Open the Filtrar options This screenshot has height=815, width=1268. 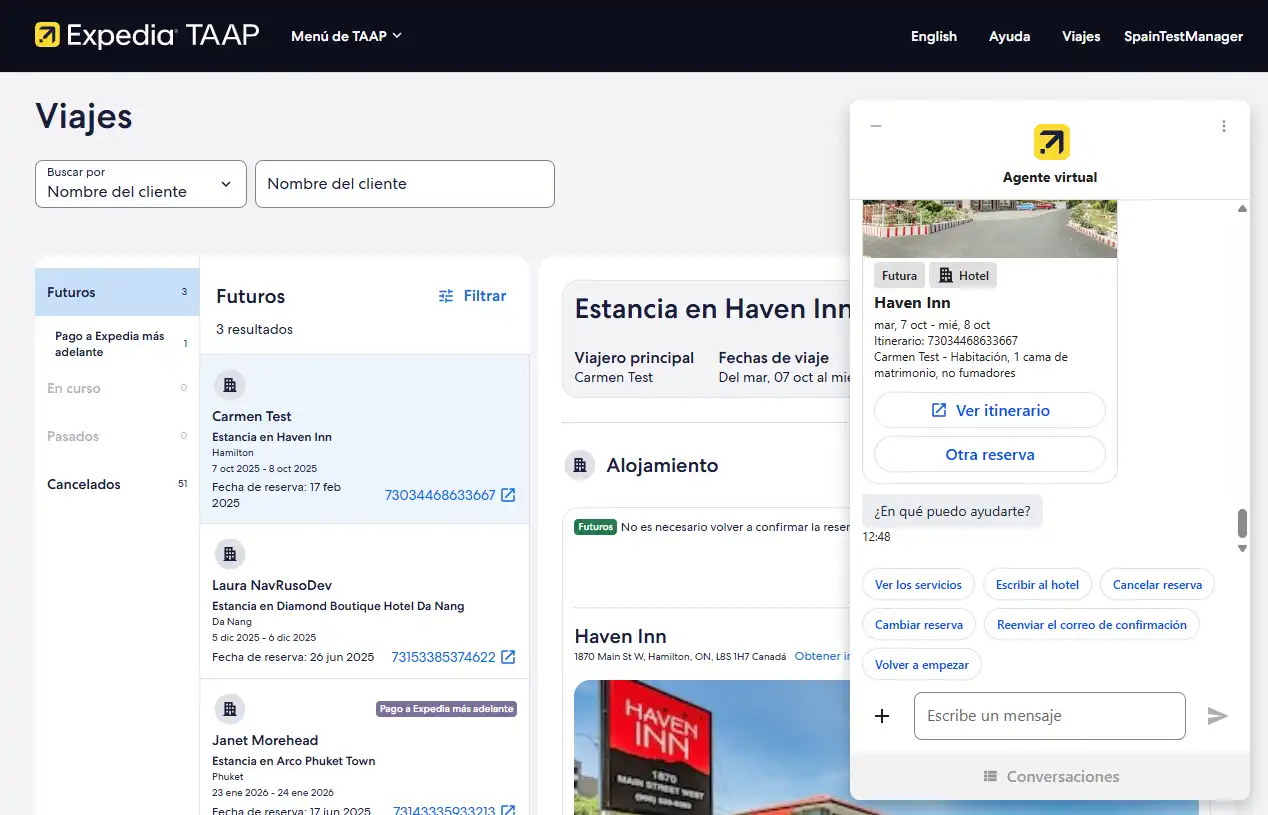(x=472, y=296)
